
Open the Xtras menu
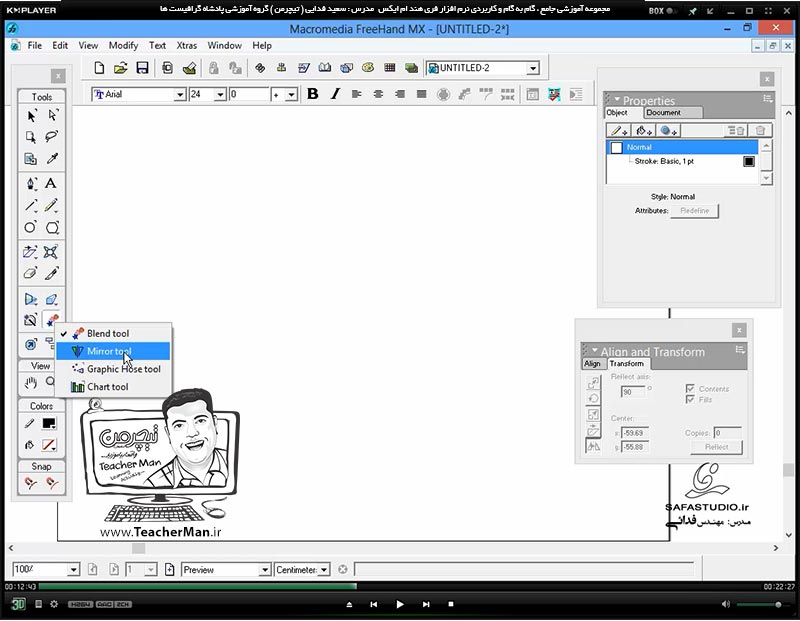pyautogui.click(x=187, y=45)
